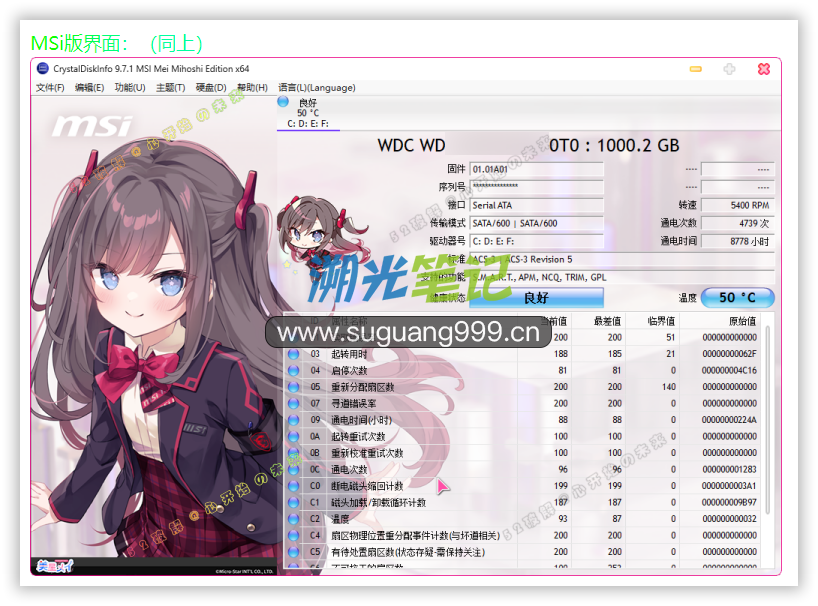Click the 50 °C temperature button

pos(737,298)
